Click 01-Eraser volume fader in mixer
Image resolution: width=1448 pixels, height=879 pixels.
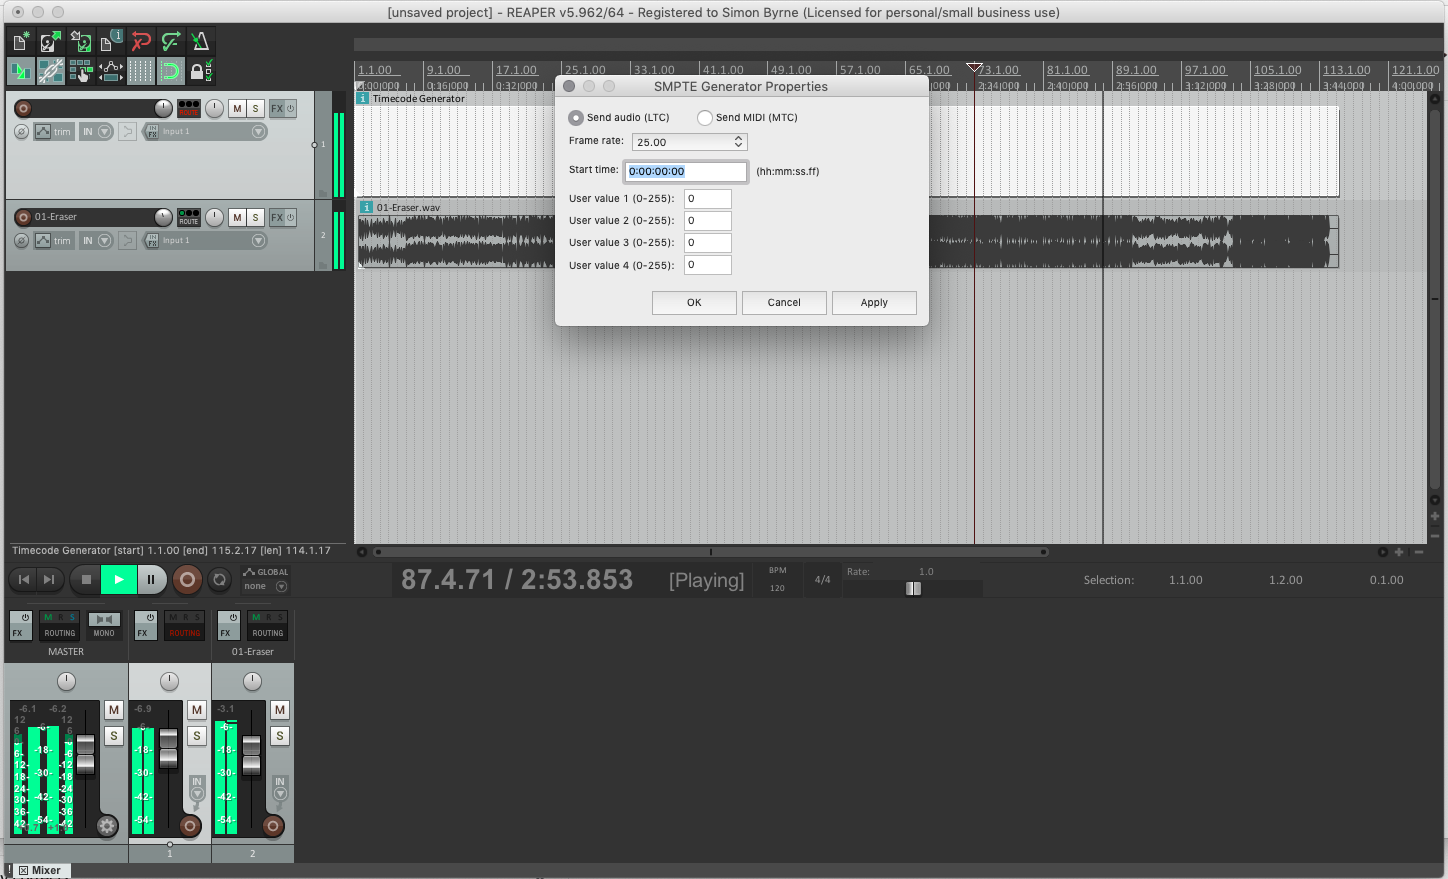coord(252,754)
